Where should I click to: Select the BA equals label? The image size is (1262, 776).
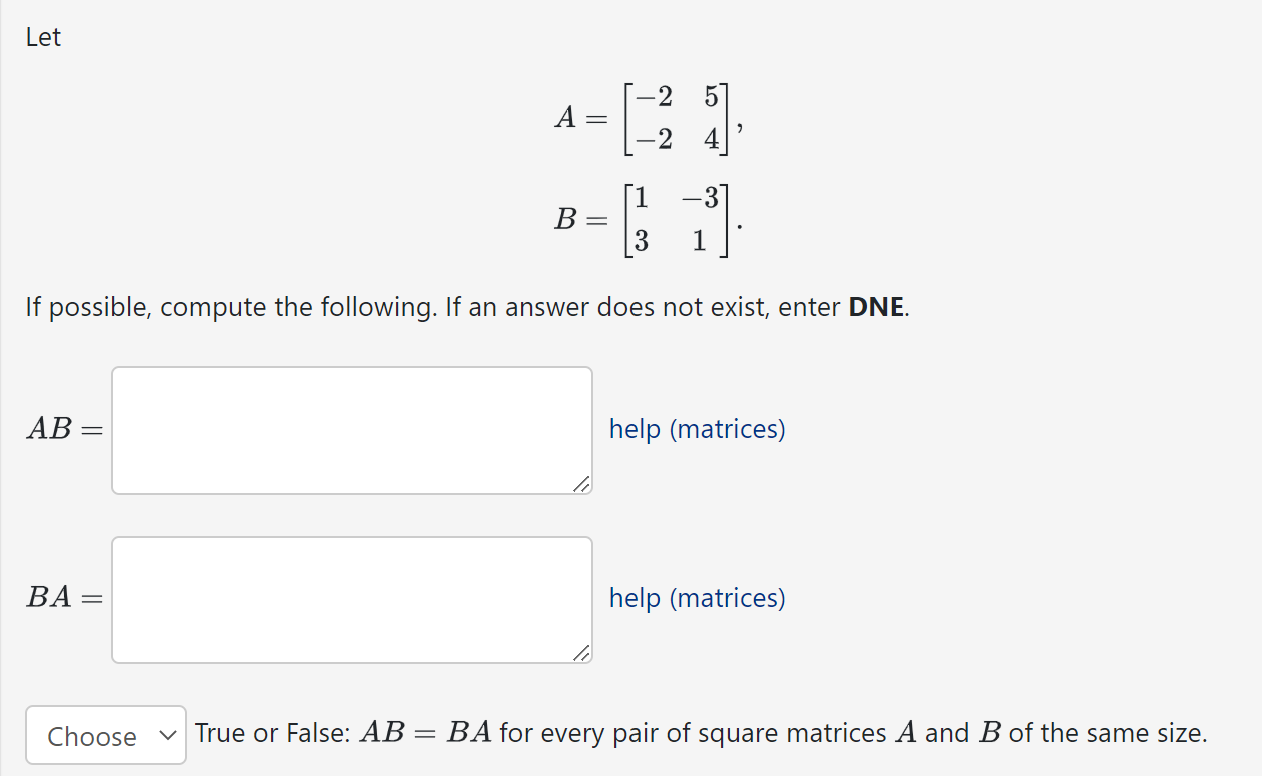[x=62, y=599]
